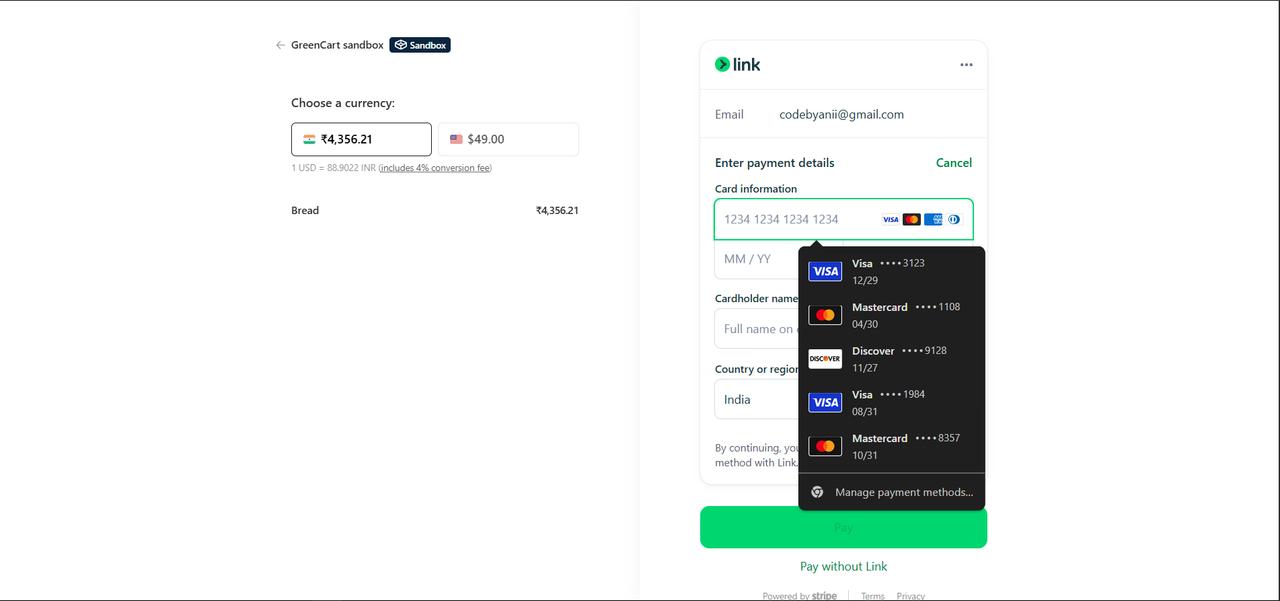This screenshot has width=1280, height=601.
Task: Click the Discover logo in autofill list
Action: tap(825, 358)
